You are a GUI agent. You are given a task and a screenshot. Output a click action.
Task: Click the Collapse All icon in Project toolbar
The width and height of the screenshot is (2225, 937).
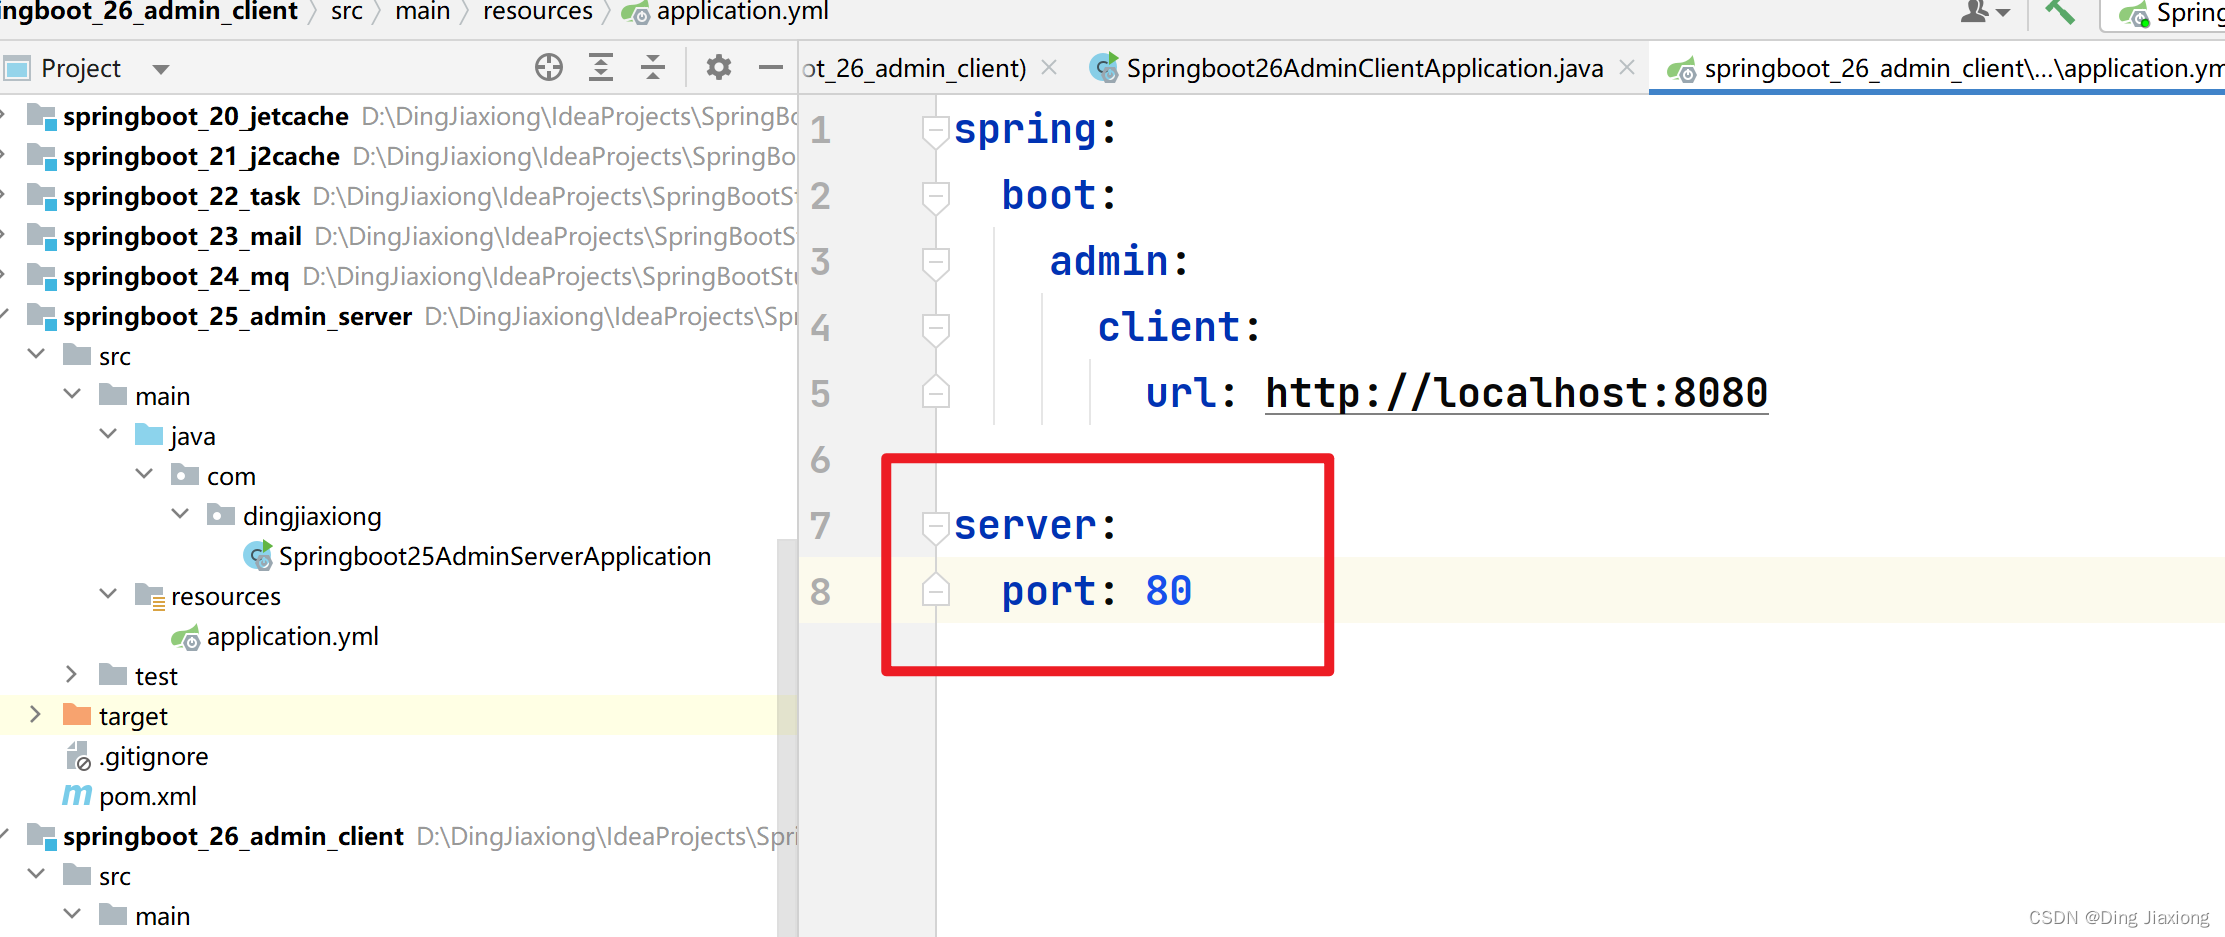coord(653,68)
